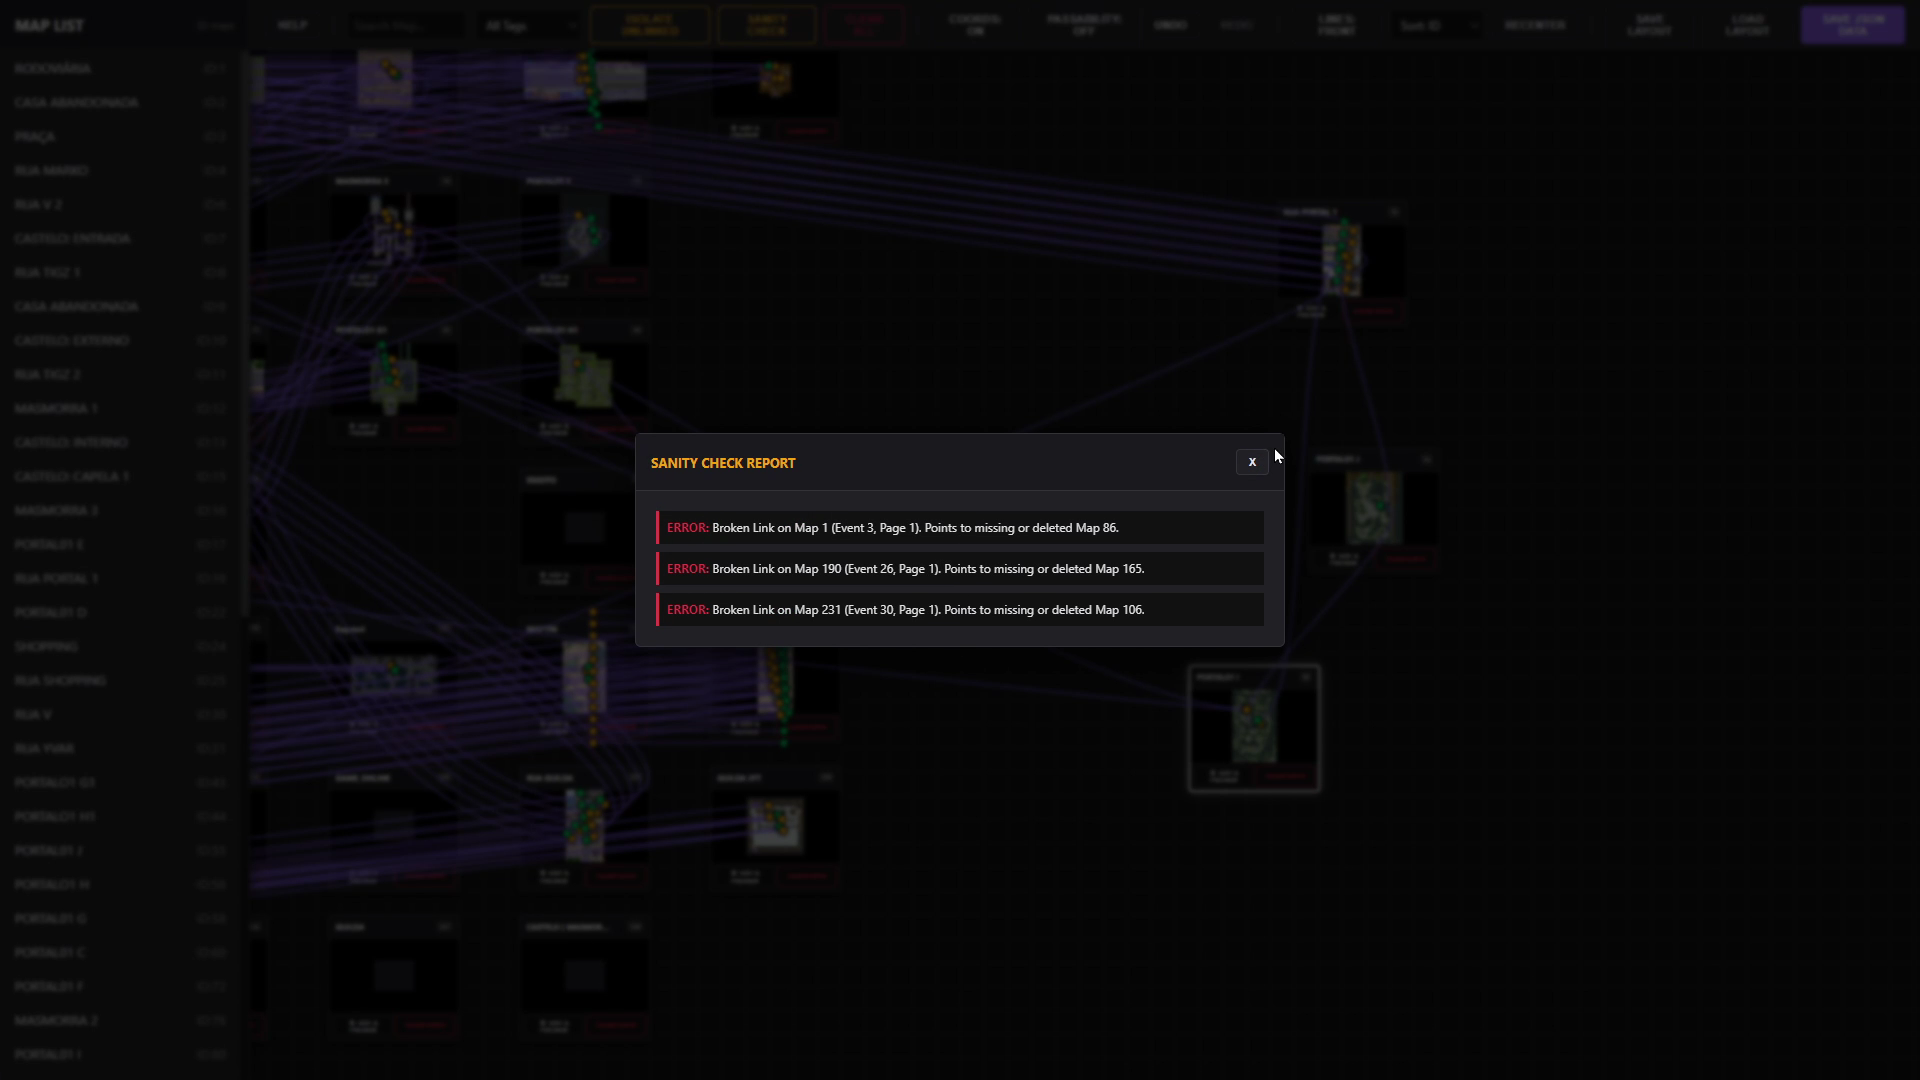Viewport: 1920px width, 1080px height.
Task: Click the purple Save JSON Data button
Action: click(1852, 25)
